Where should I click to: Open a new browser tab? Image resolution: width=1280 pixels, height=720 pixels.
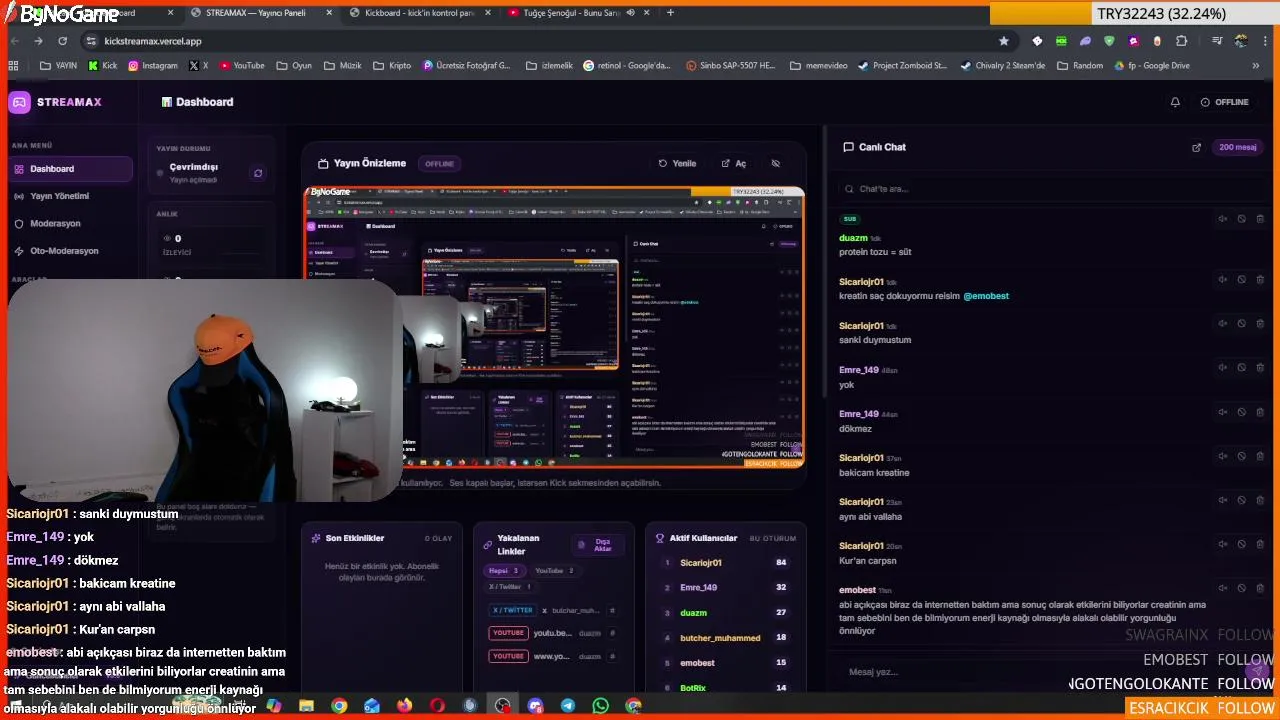[x=670, y=13]
